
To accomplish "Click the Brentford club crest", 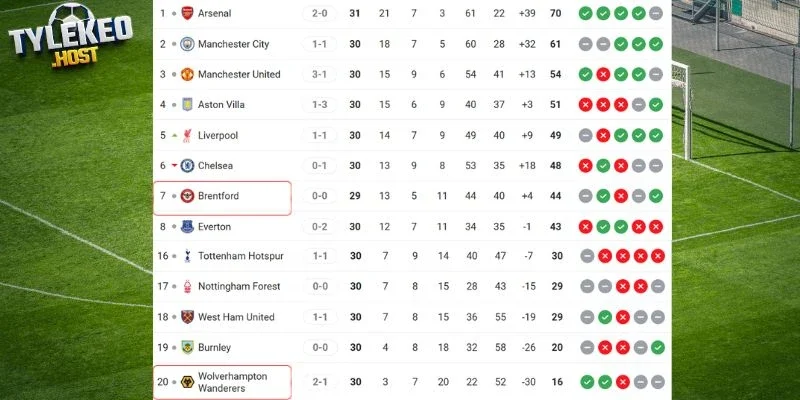I will pyautogui.click(x=187, y=196).
